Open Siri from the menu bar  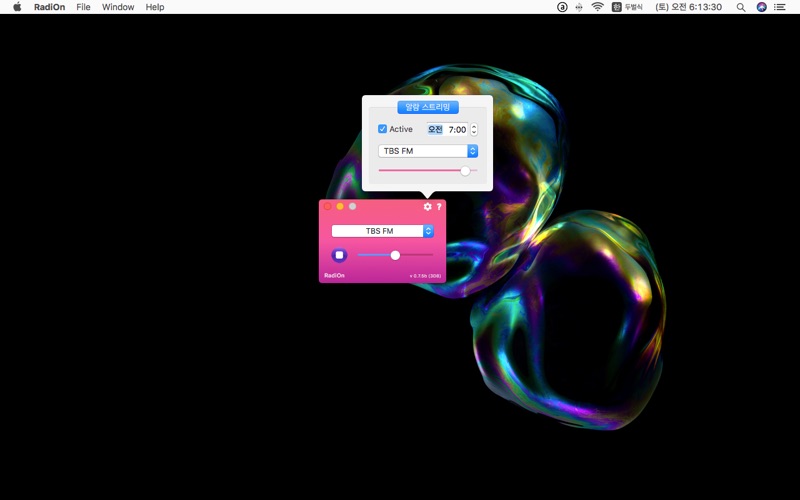click(762, 7)
